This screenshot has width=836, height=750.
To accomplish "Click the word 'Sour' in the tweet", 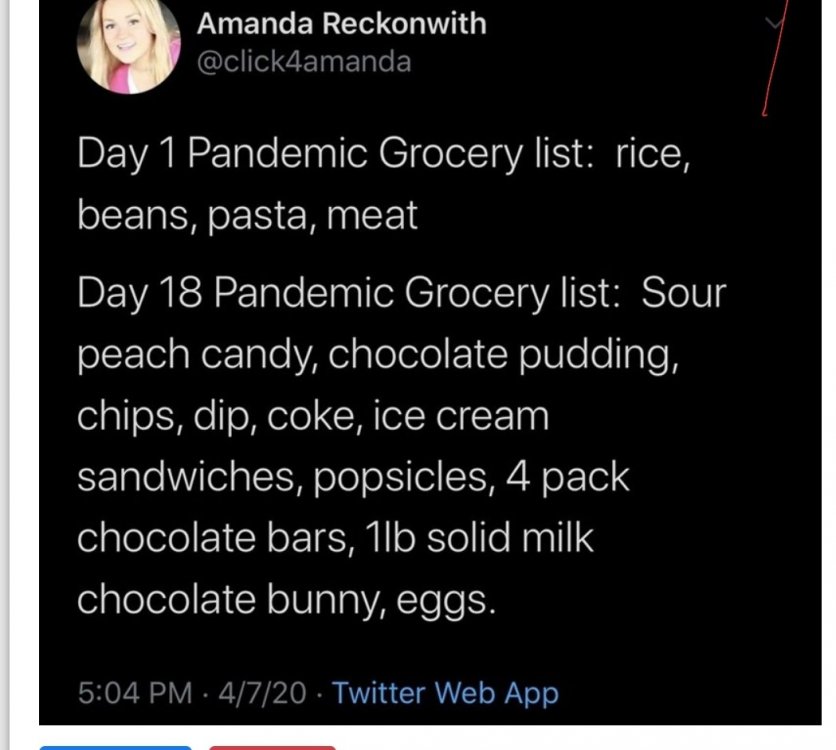I will click(x=684, y=293).
